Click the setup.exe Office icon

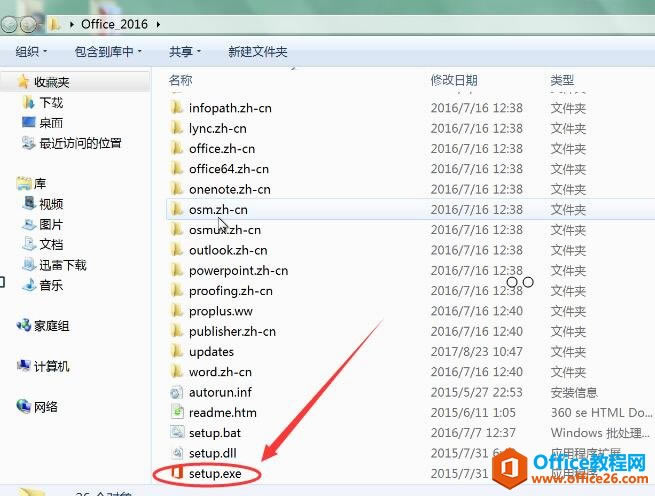tap(177, 473)
